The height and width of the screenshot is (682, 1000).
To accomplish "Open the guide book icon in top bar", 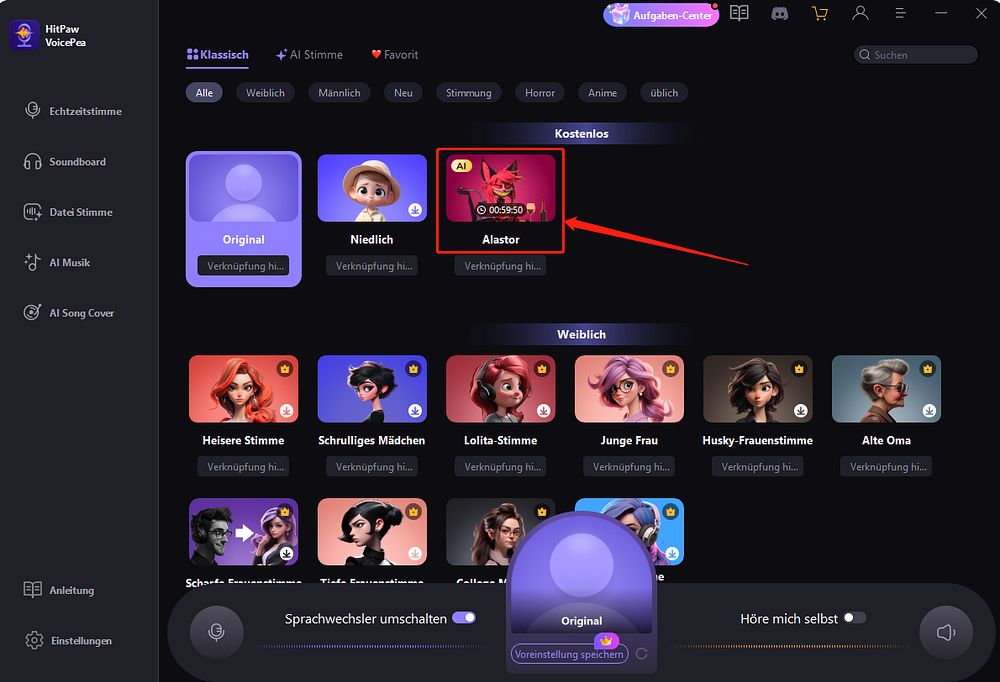I will point(739,13).
